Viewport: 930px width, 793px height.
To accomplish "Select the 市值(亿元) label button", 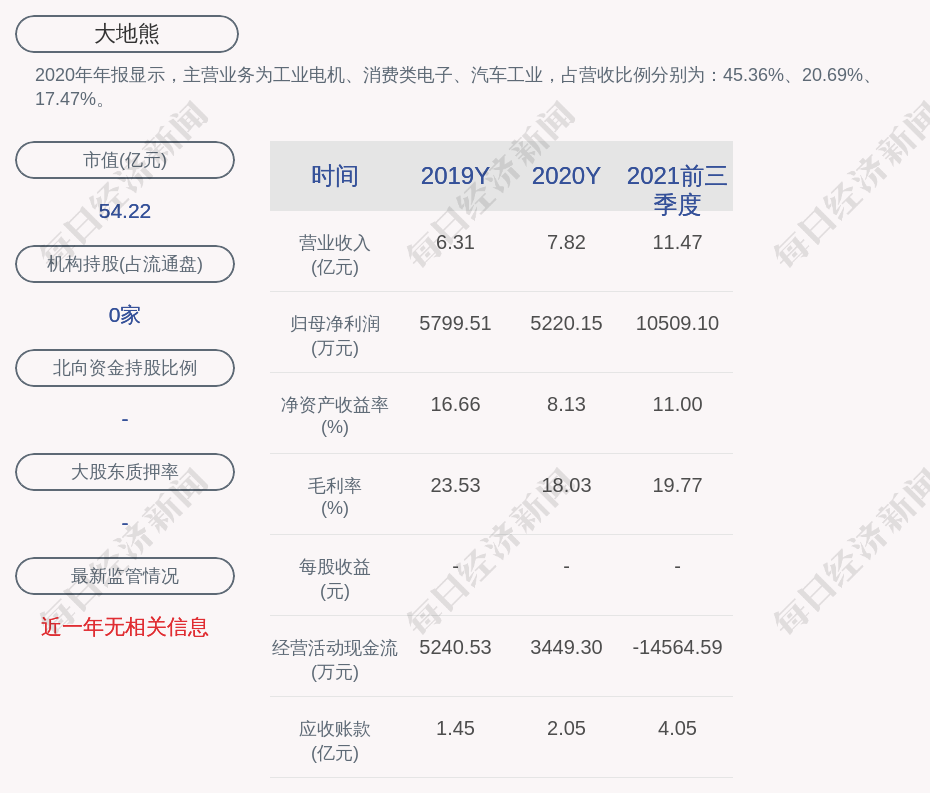I will coord(125,160).
